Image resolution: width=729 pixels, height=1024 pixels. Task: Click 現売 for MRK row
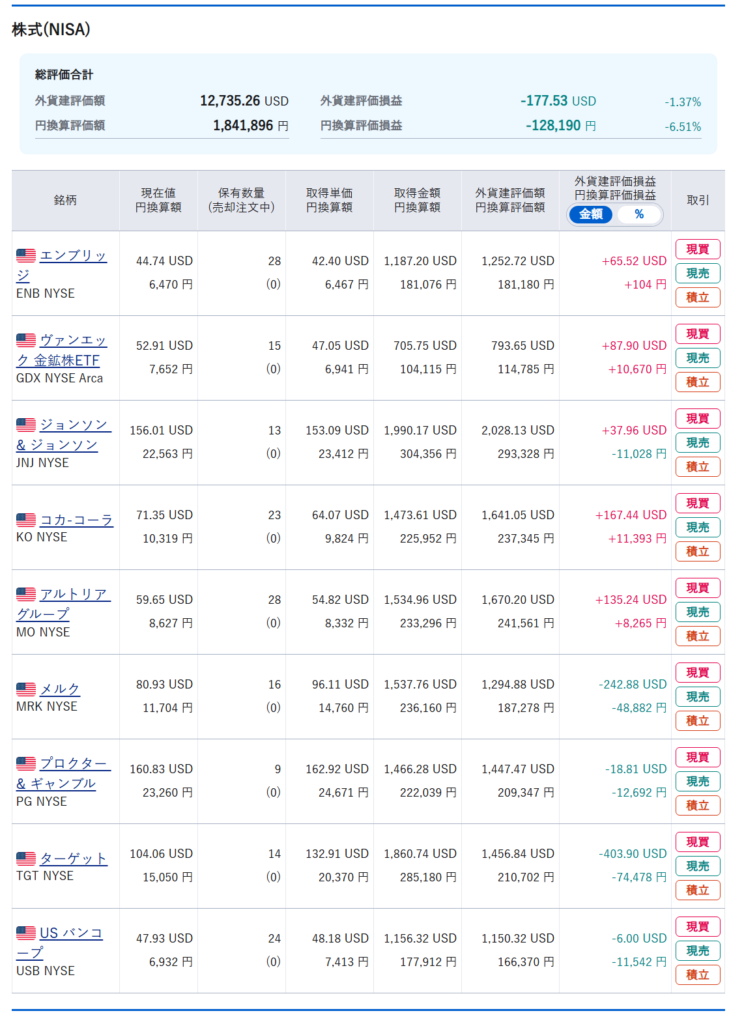pyautogui.click(x=698, y=697)
